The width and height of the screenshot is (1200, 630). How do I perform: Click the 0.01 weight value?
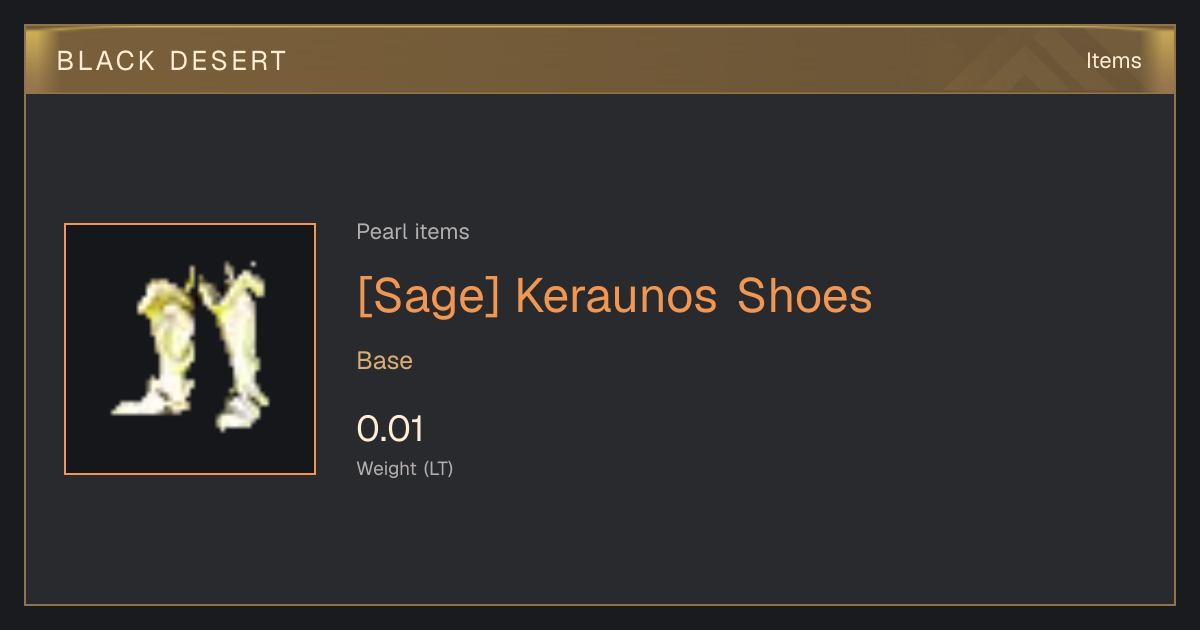390,429
